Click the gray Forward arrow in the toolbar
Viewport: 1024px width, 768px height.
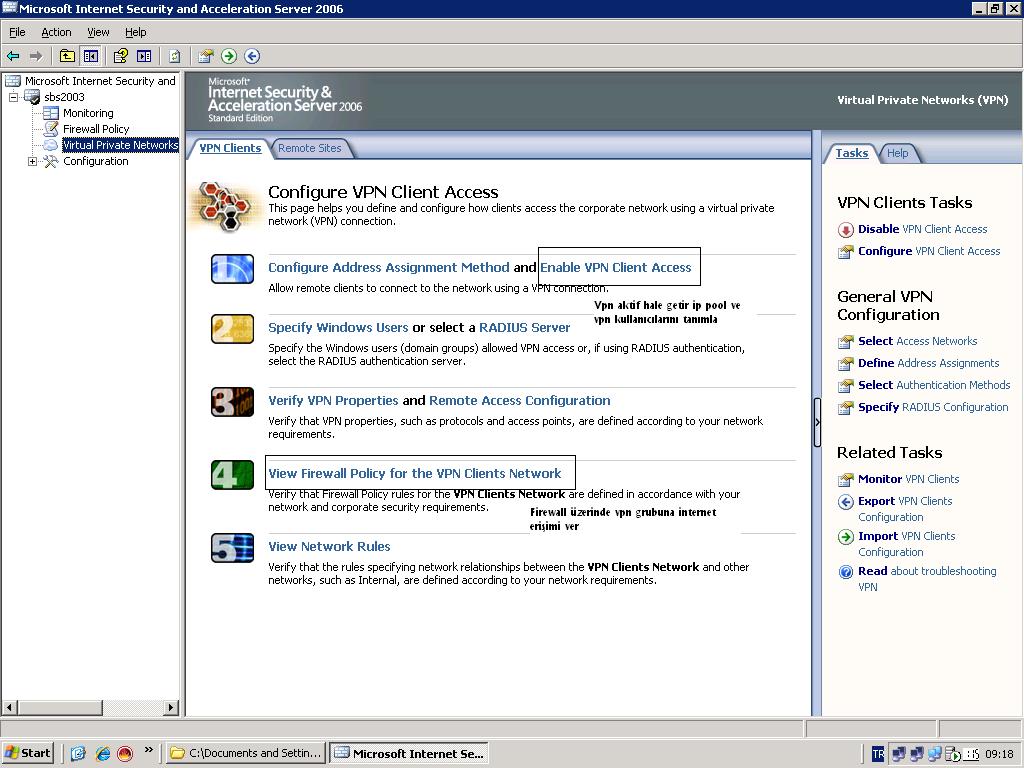point(36,56)
